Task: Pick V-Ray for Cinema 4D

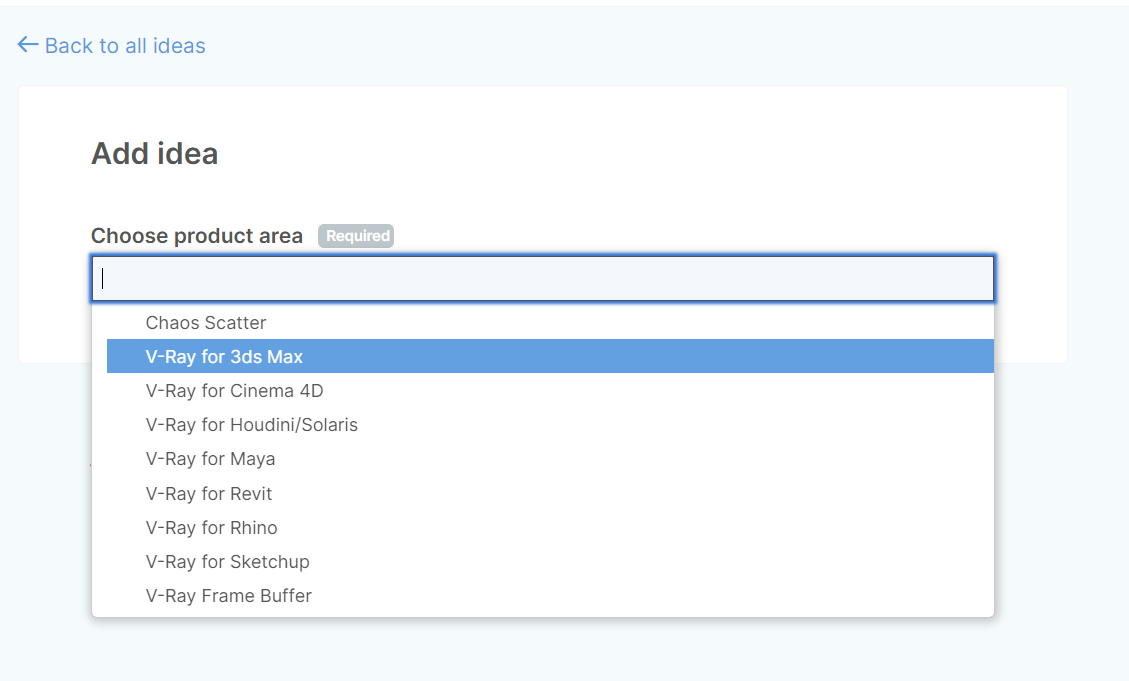Action: 550,390
